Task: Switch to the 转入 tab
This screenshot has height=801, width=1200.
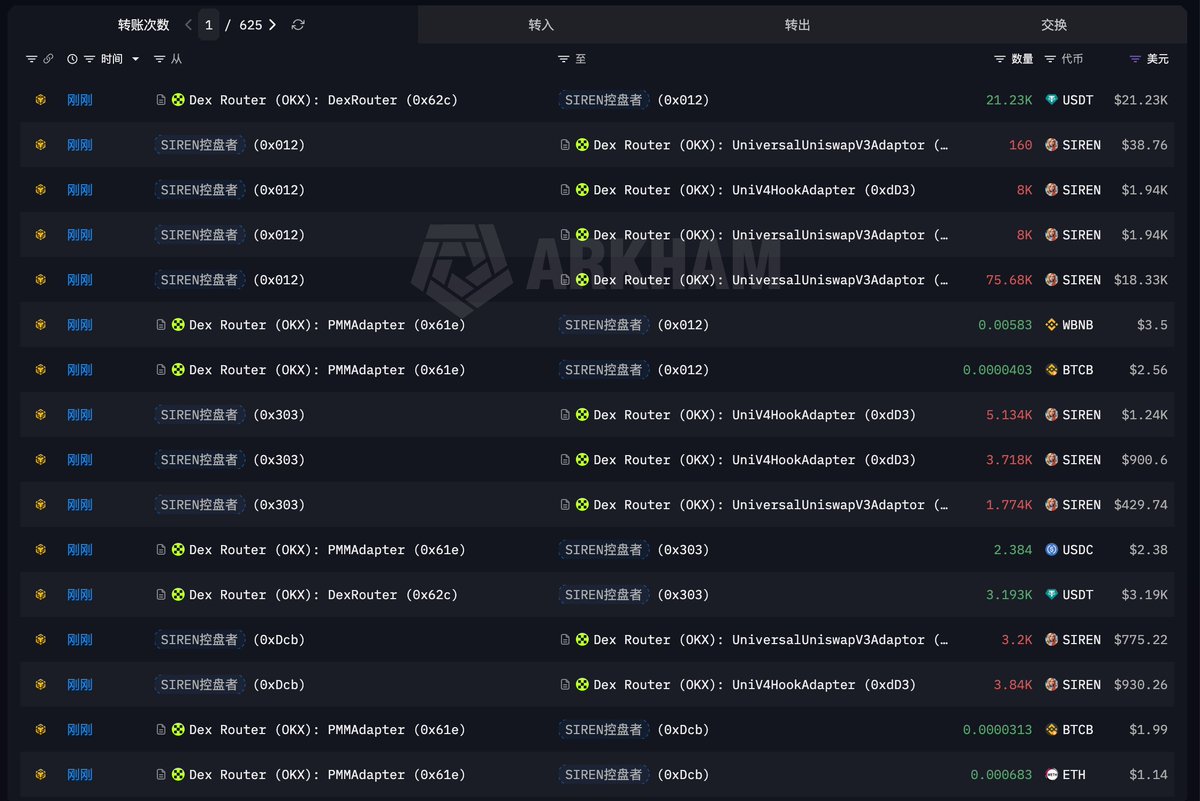Action: tap(541, 25)
